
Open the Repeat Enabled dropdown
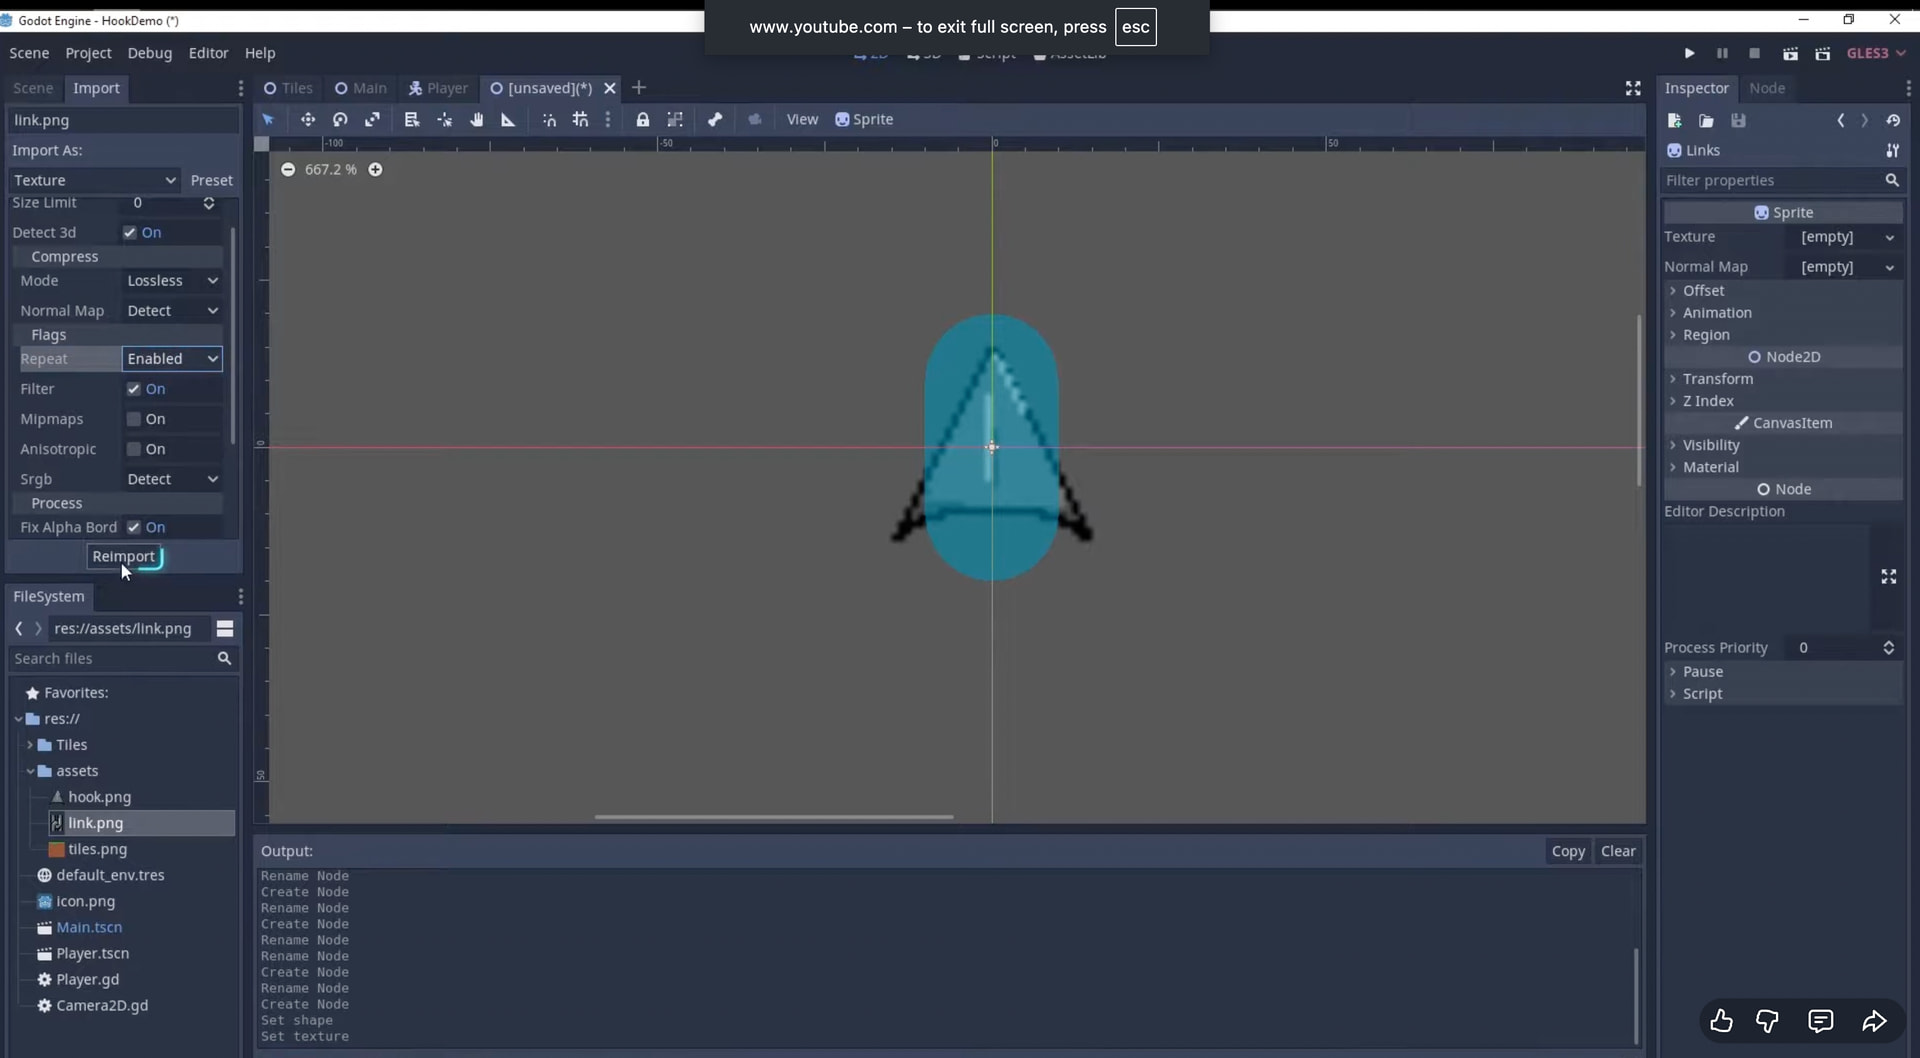172,359
